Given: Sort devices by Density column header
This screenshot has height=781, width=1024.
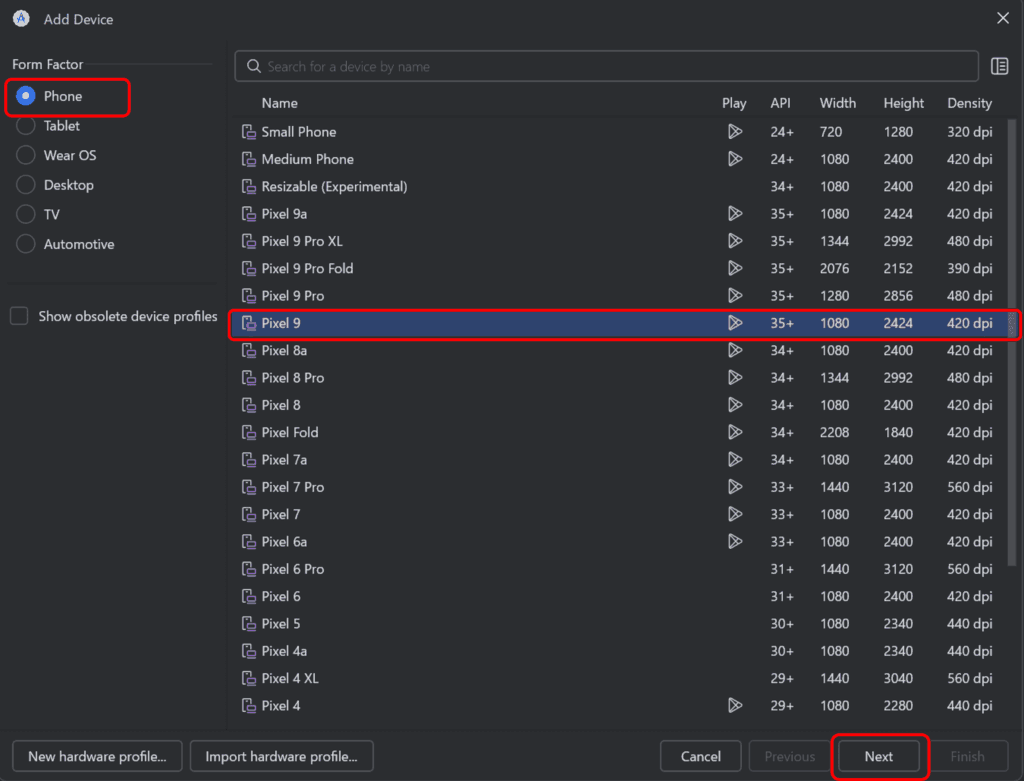Looking at the screenshot, I should click(970, 103).
